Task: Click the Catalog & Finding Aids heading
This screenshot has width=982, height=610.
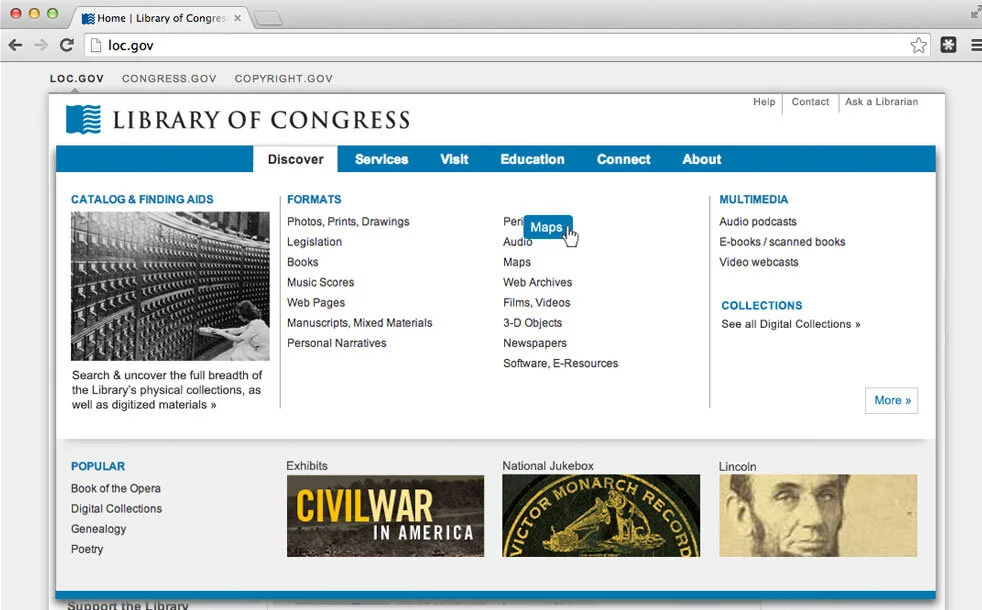Action: click(x=142, y=199)
